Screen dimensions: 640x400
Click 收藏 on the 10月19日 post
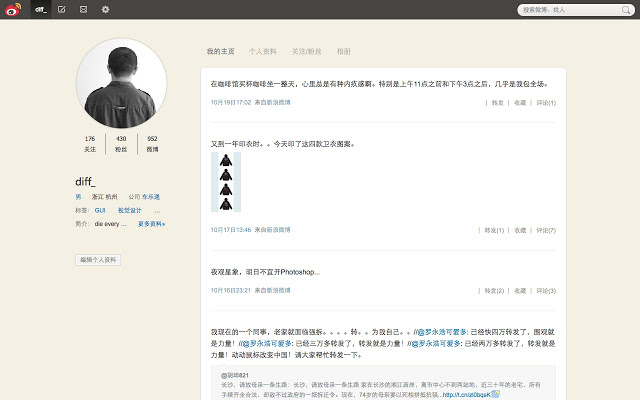[x=520, y=103]
